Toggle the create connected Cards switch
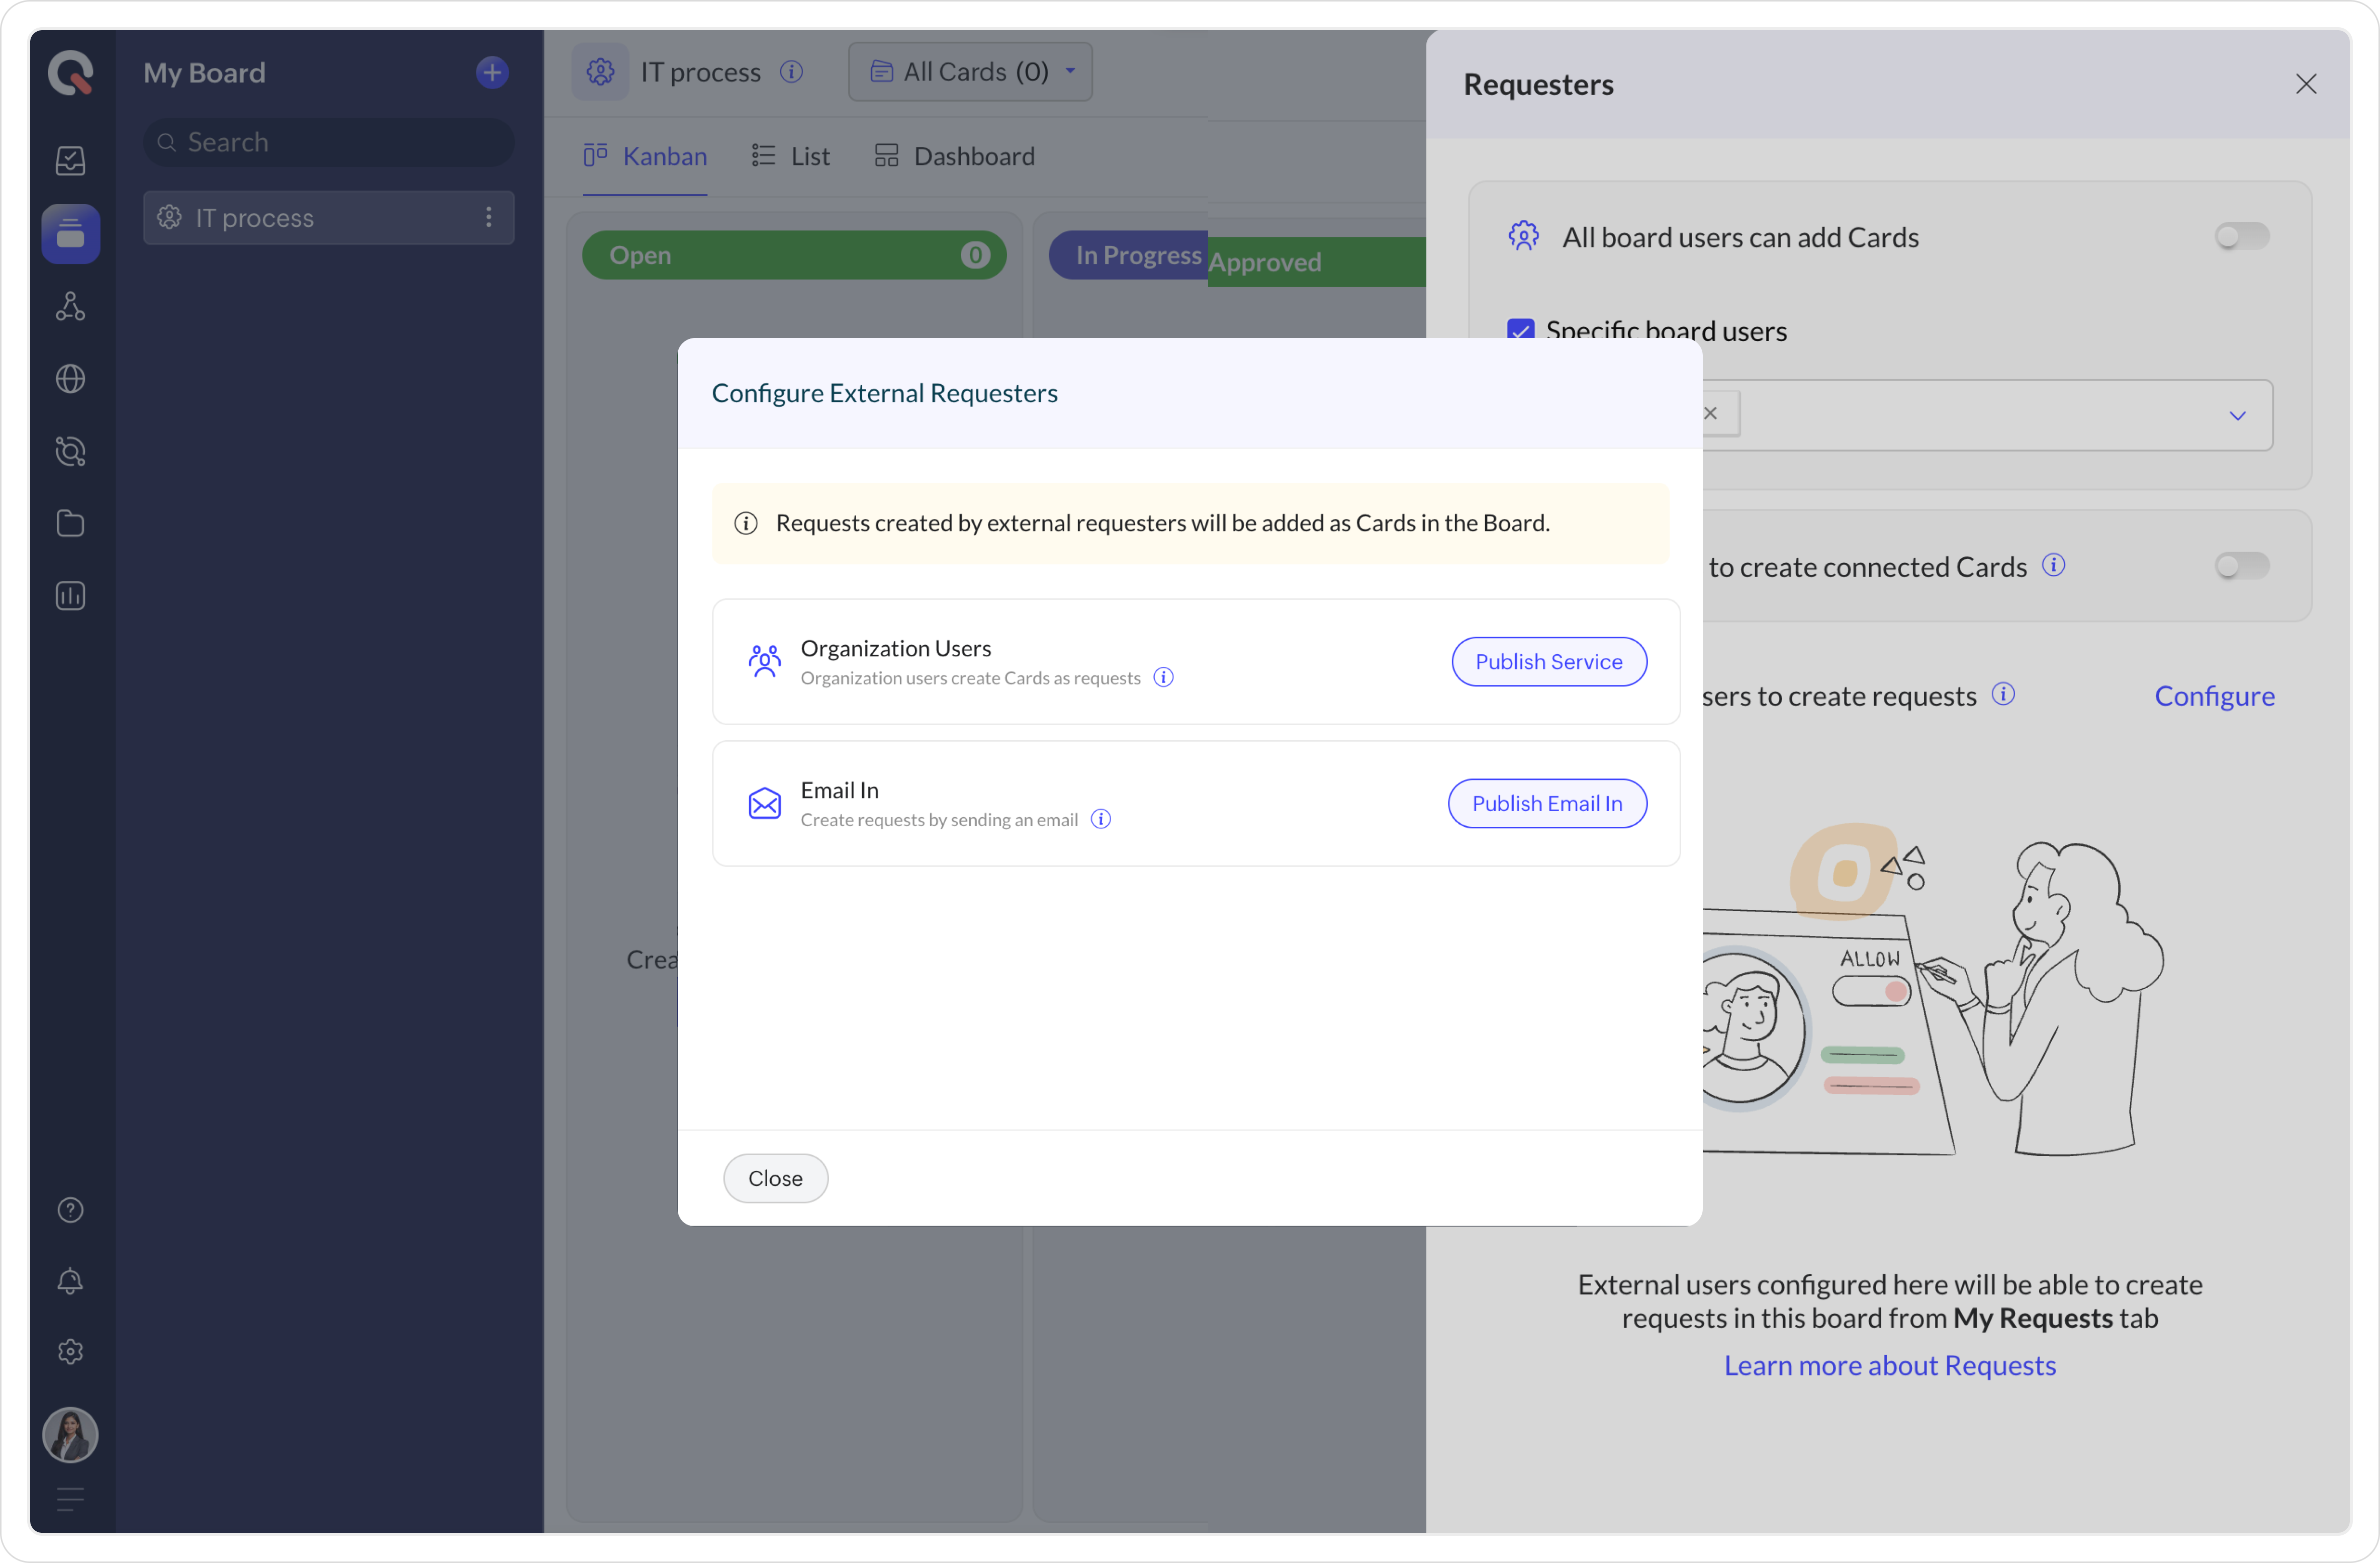The image size is (2380, 1563). pos(2241,566)
